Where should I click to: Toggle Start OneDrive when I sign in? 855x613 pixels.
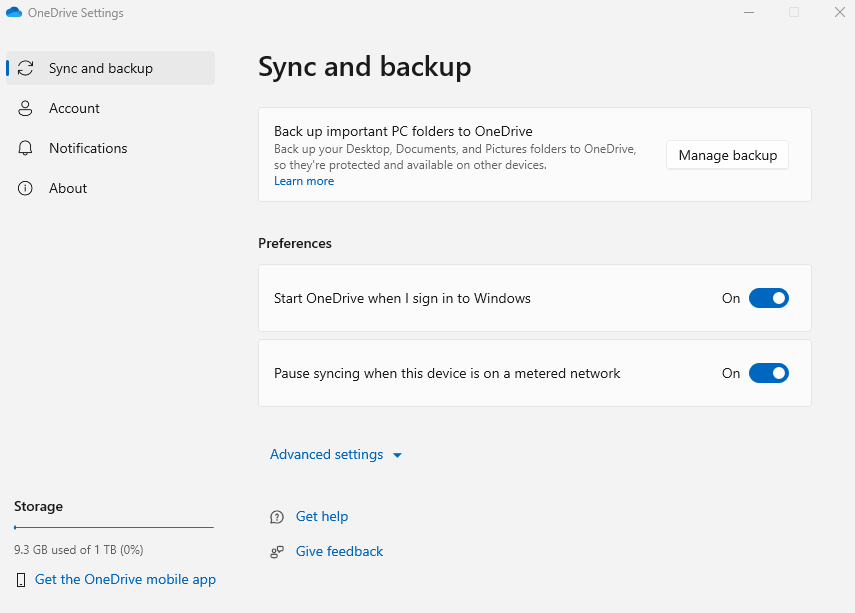click(x=768, y=298)
